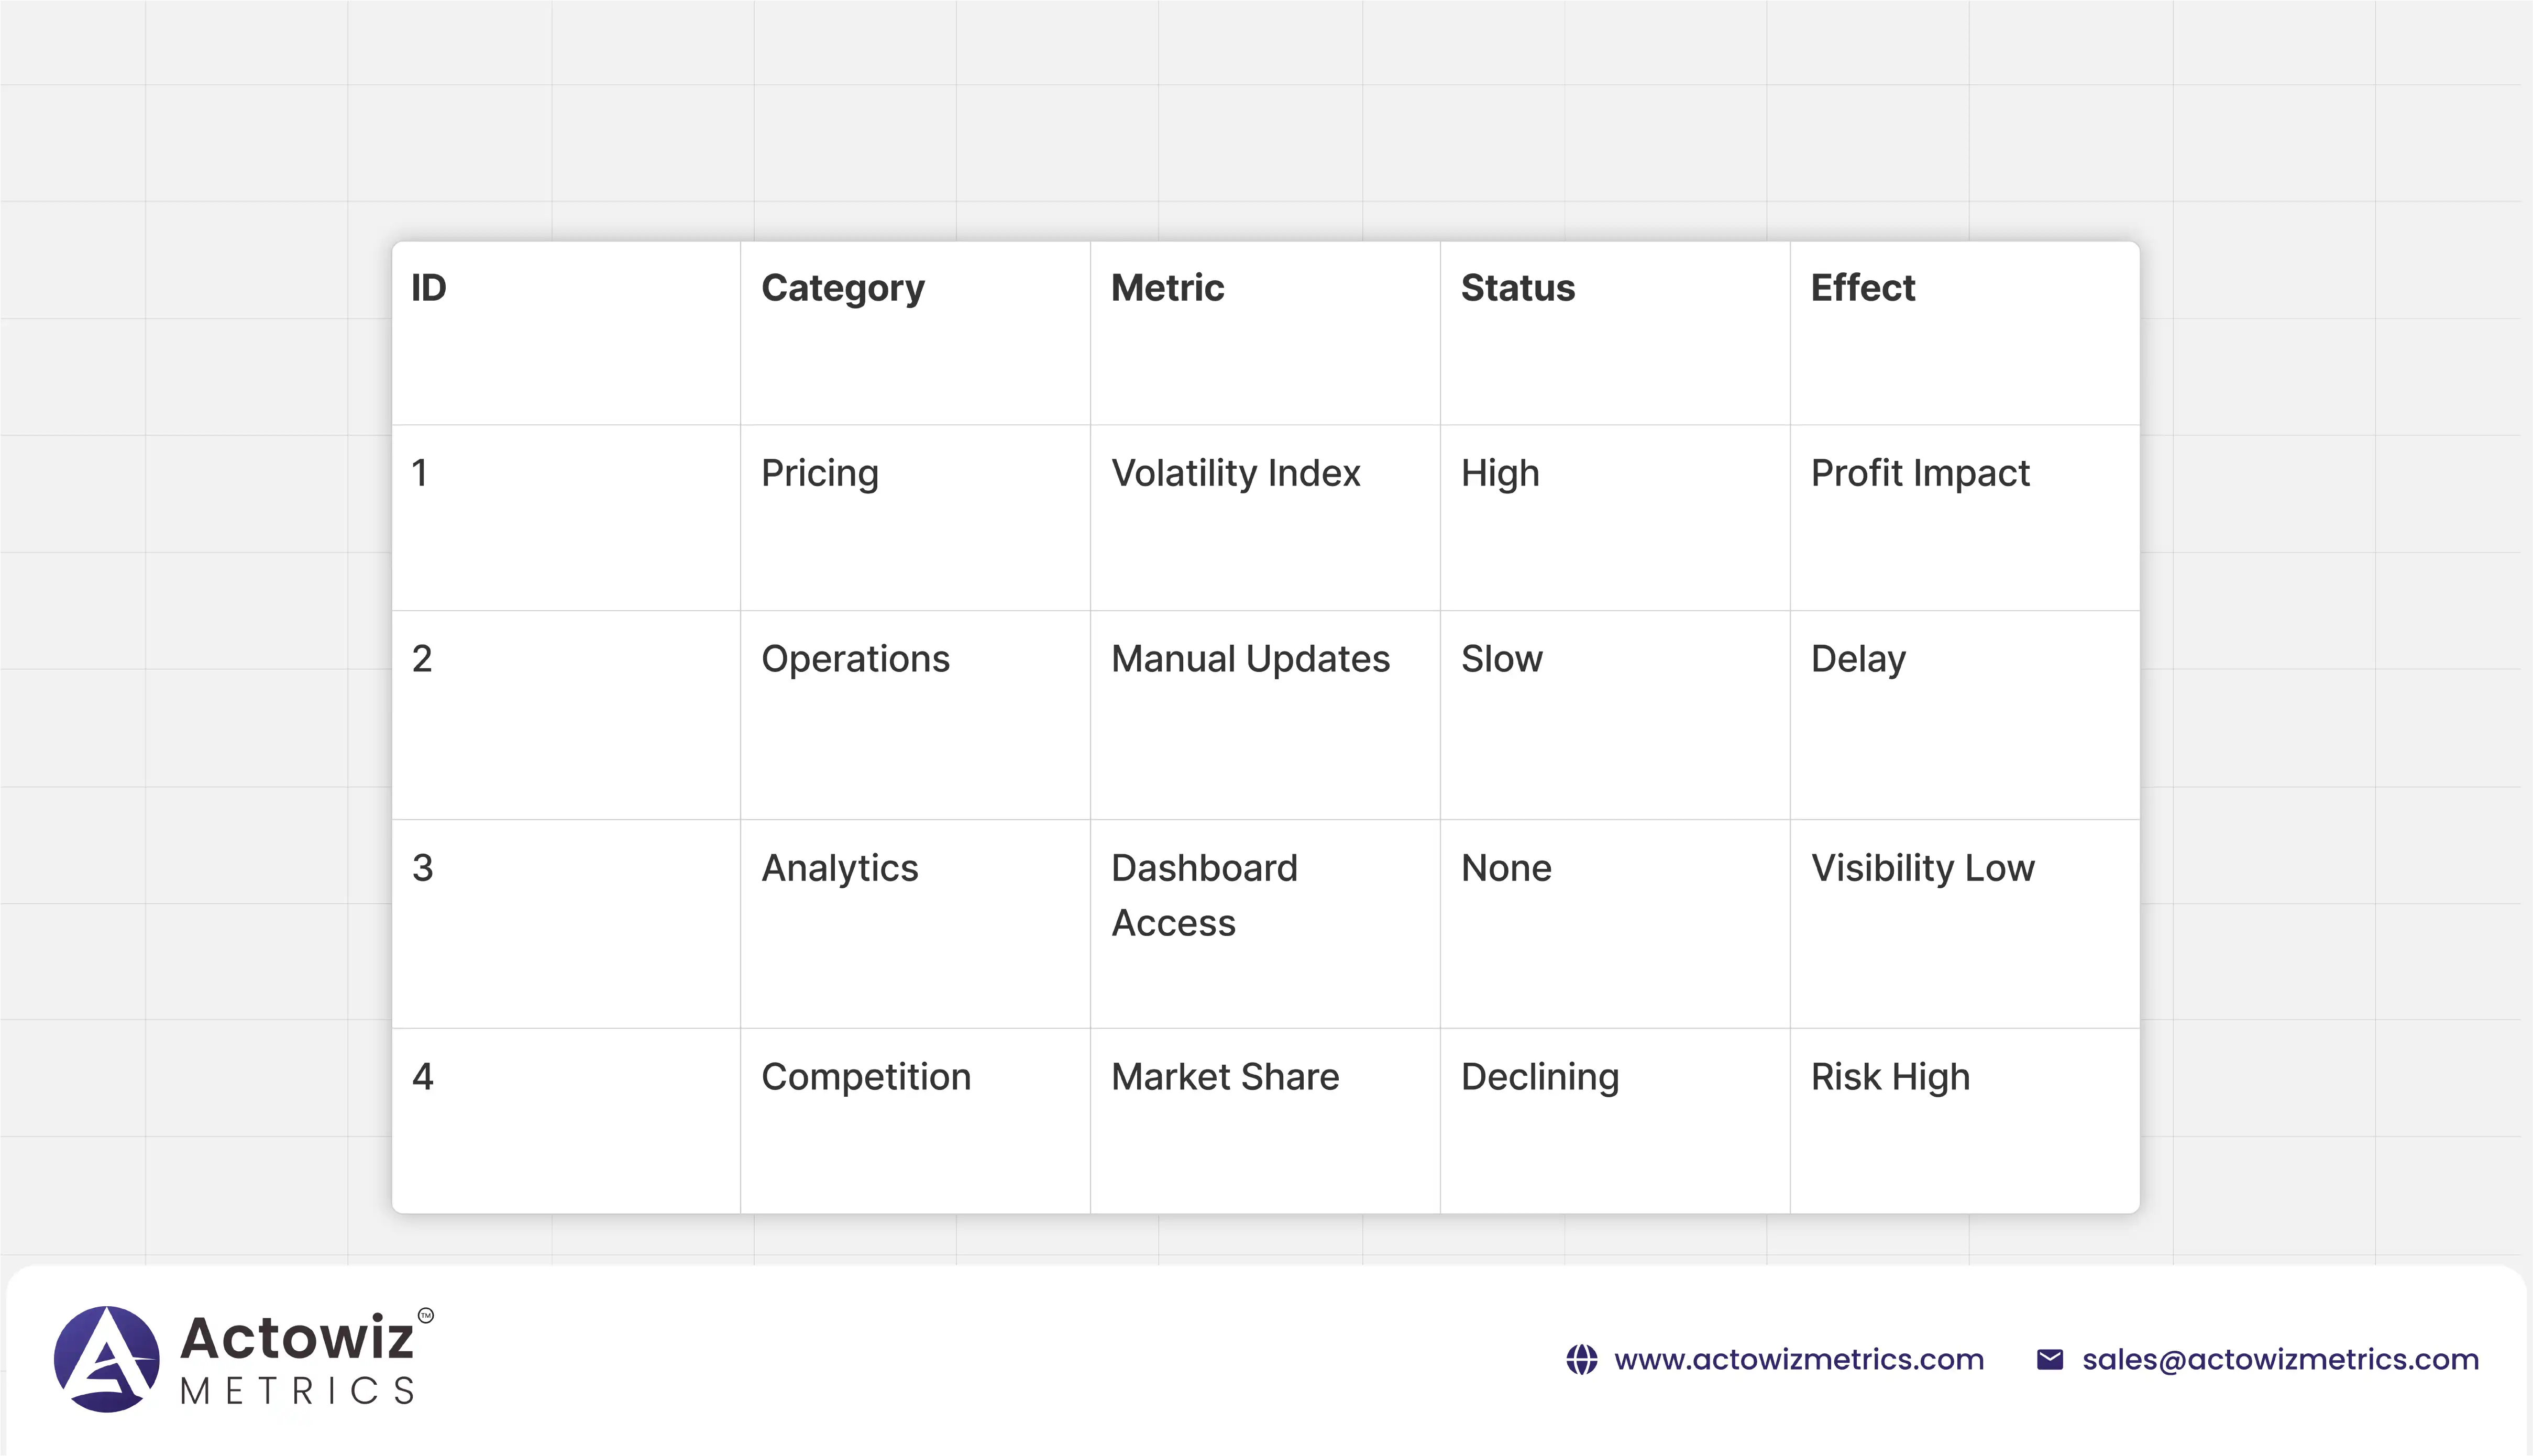
Task: Select the Status column header
Action: pos(1517,288)
